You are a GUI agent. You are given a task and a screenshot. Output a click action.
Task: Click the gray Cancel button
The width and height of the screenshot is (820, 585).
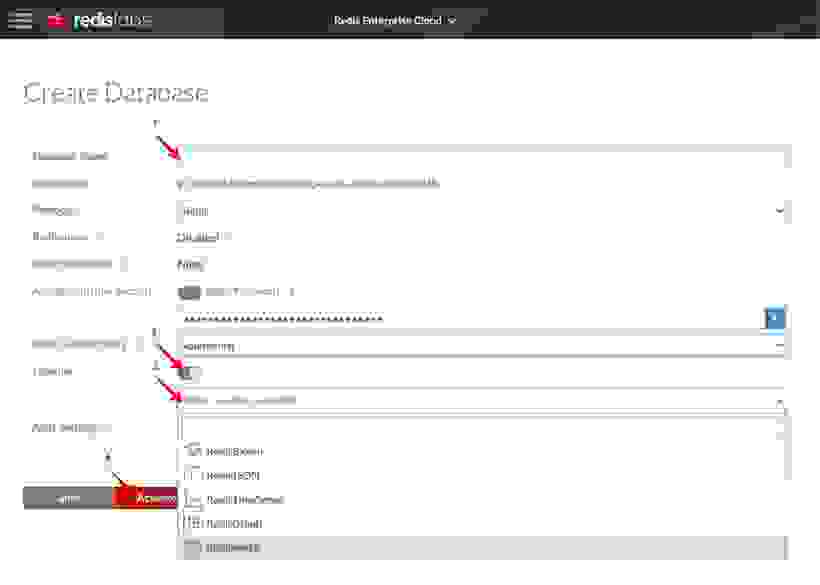pos(68,498)
